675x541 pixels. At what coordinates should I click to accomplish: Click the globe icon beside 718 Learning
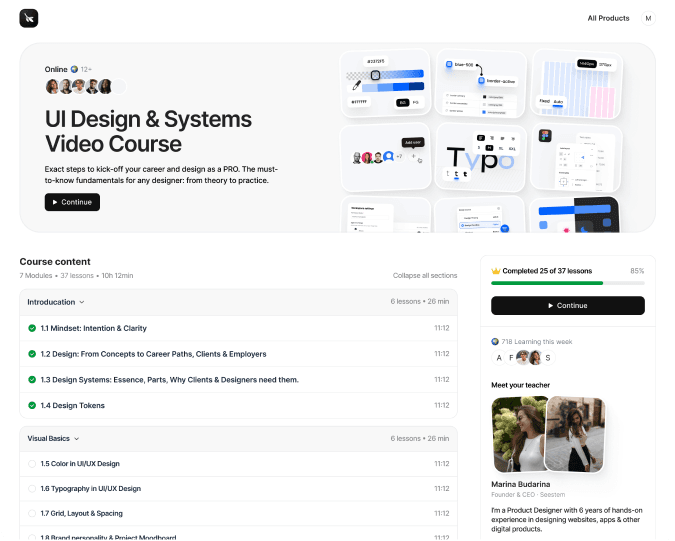(x=495, y=341)
